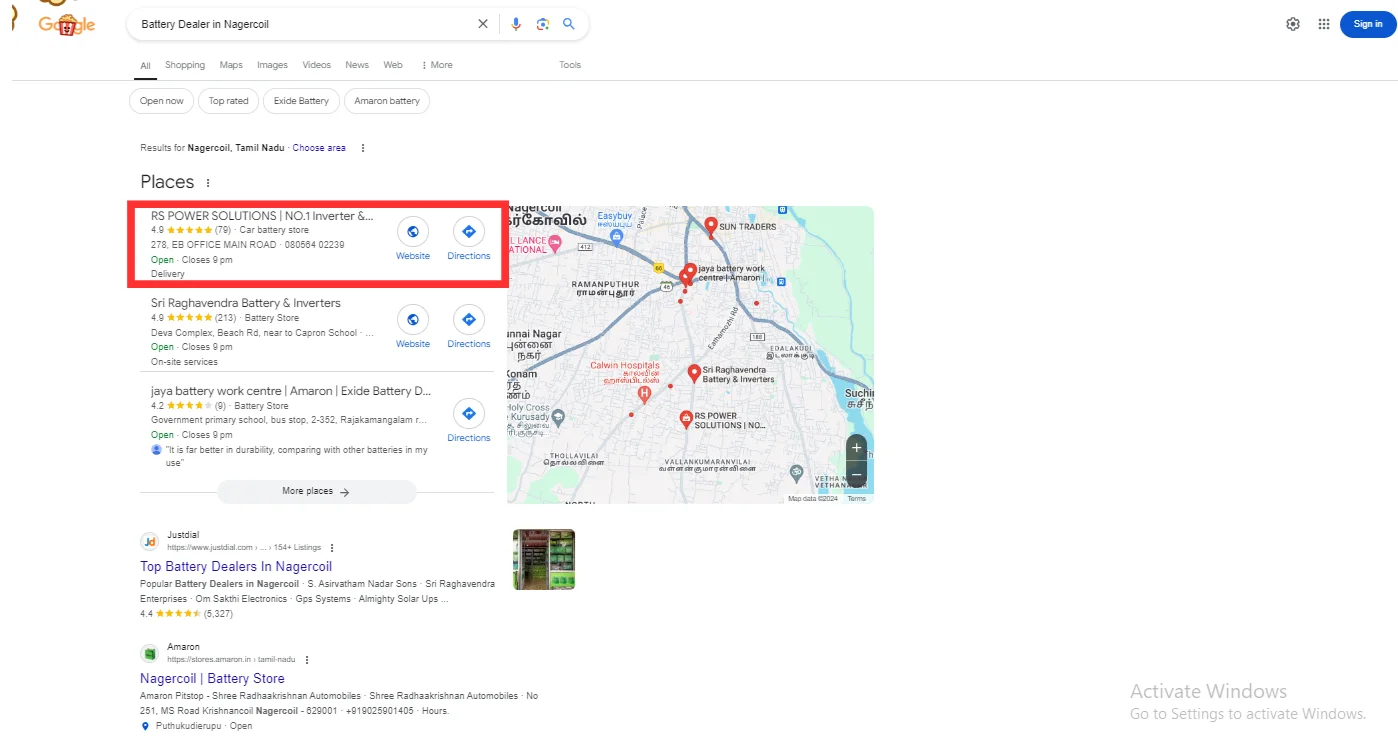Open Top Battery Dealers In Nagercoil link
This screenshot has height=755, width=1398.
pos(236,567)
